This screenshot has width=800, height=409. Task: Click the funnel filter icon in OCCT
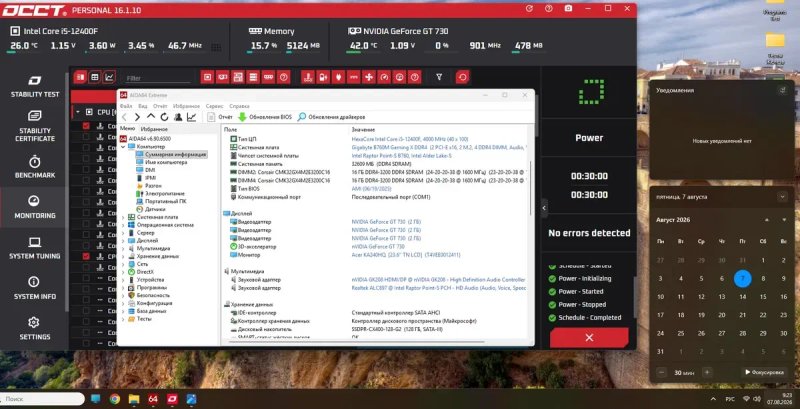point(439,78)
